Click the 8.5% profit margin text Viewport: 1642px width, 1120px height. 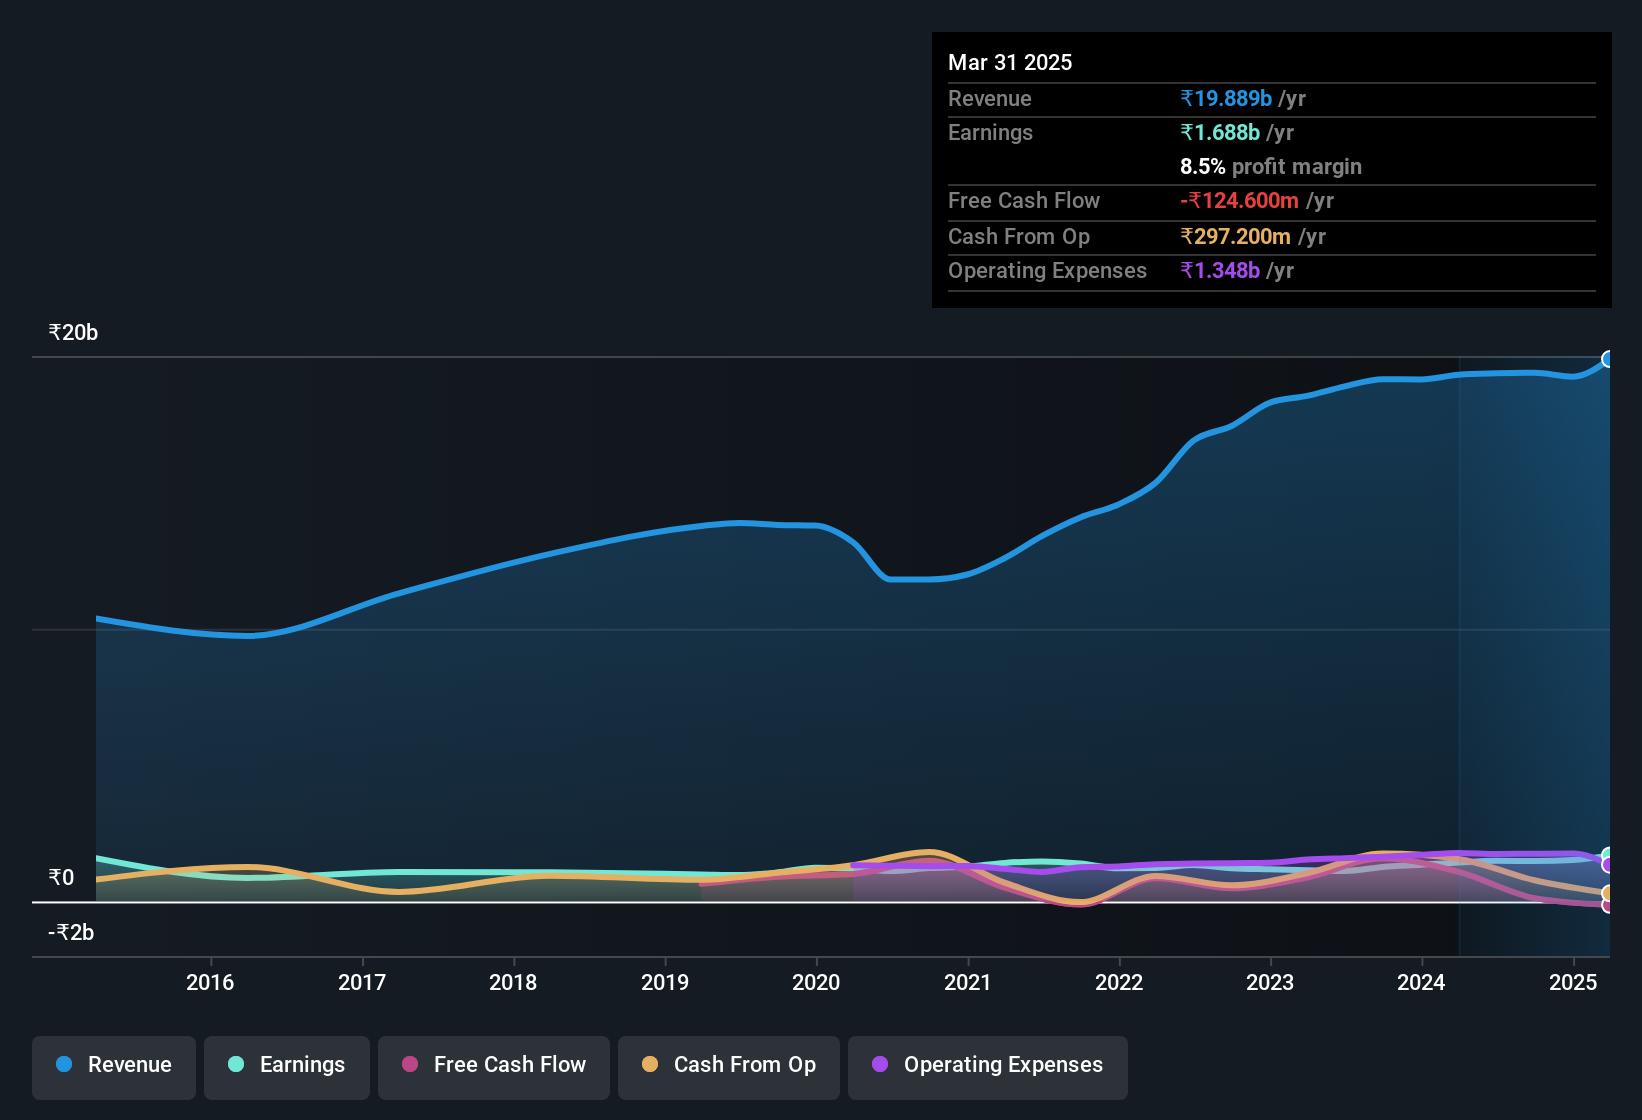coord(1271,166)
